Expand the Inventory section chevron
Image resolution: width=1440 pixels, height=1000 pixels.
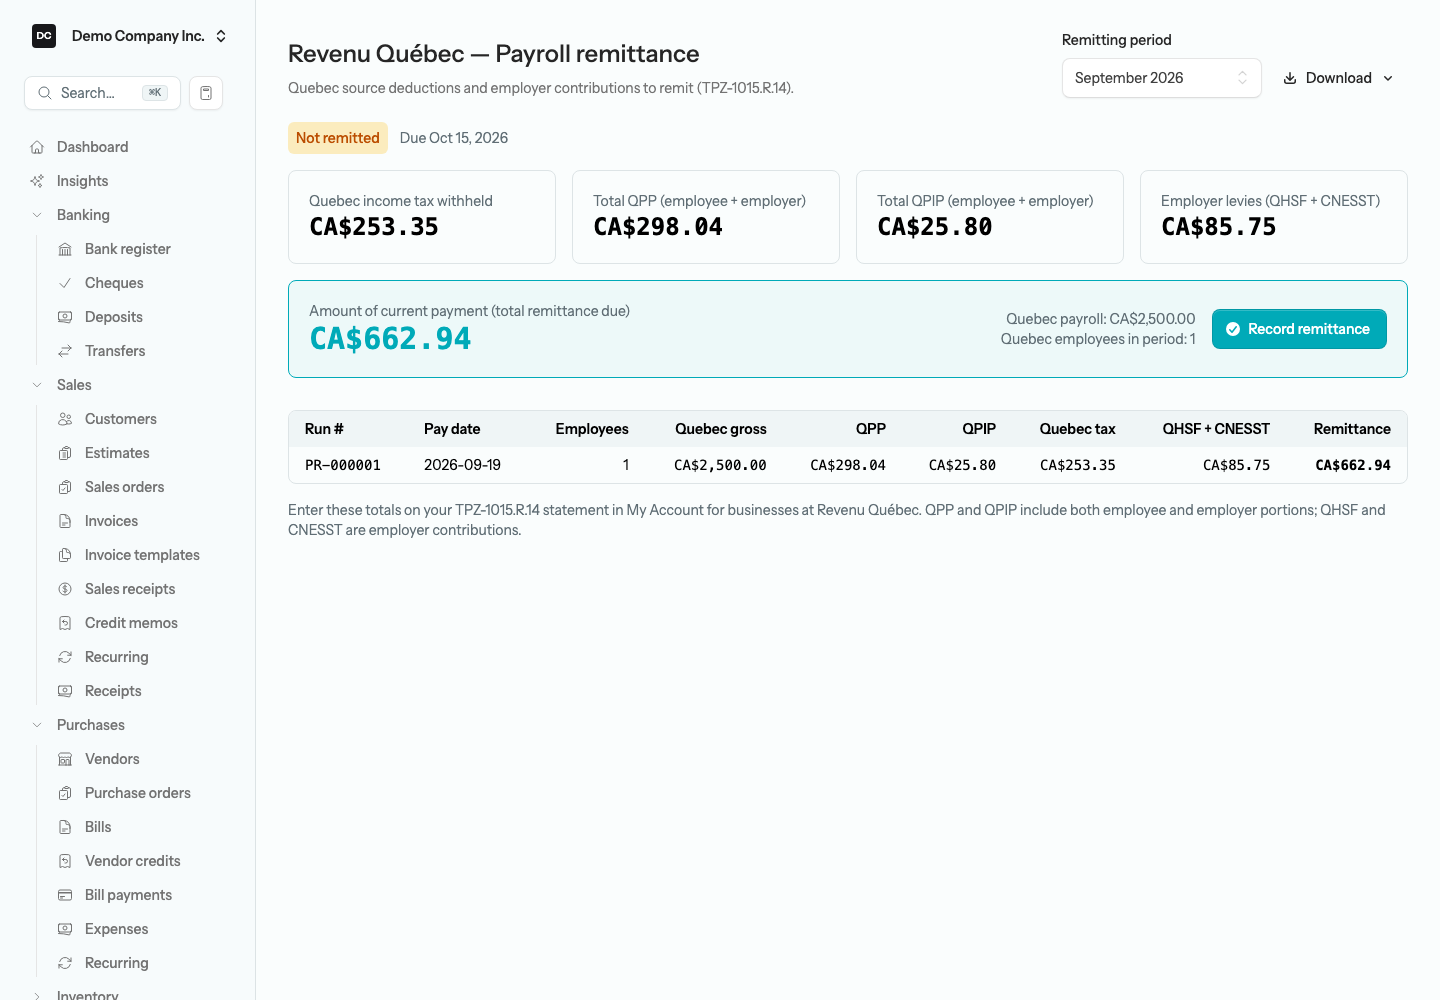click(x=37, y=996)
